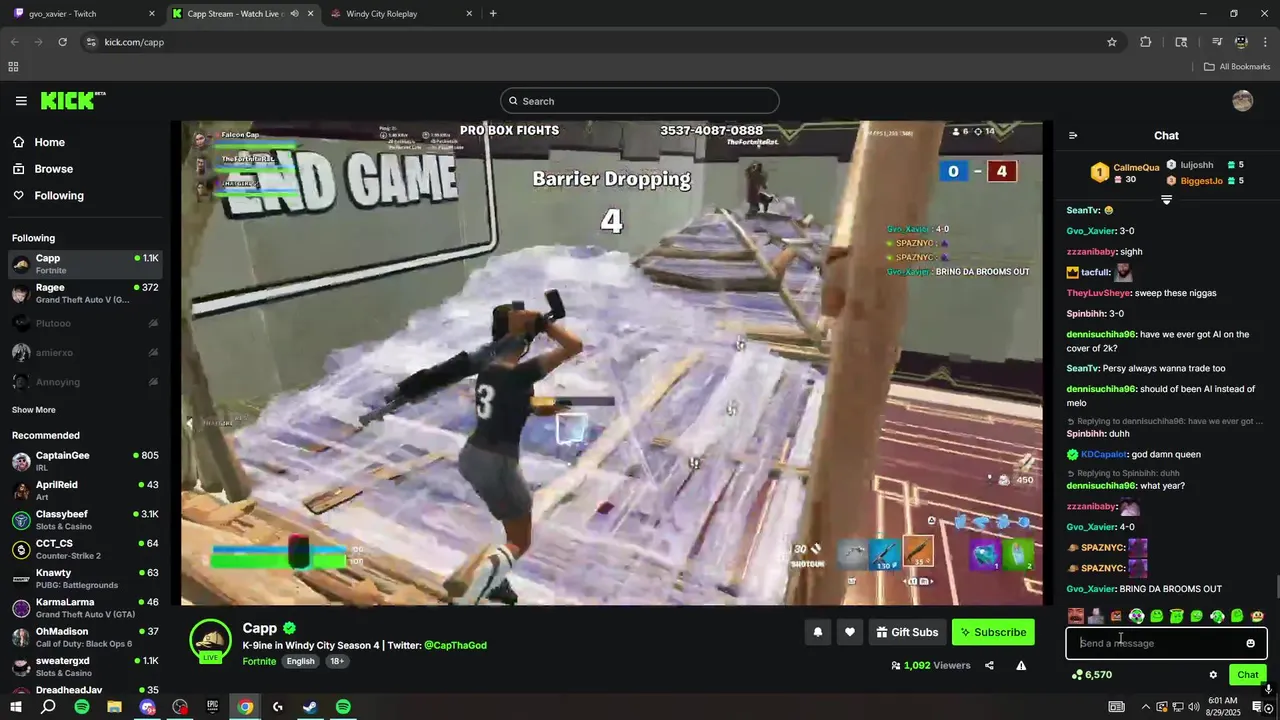Open AprilReid recommended channel

coord(85,490)
